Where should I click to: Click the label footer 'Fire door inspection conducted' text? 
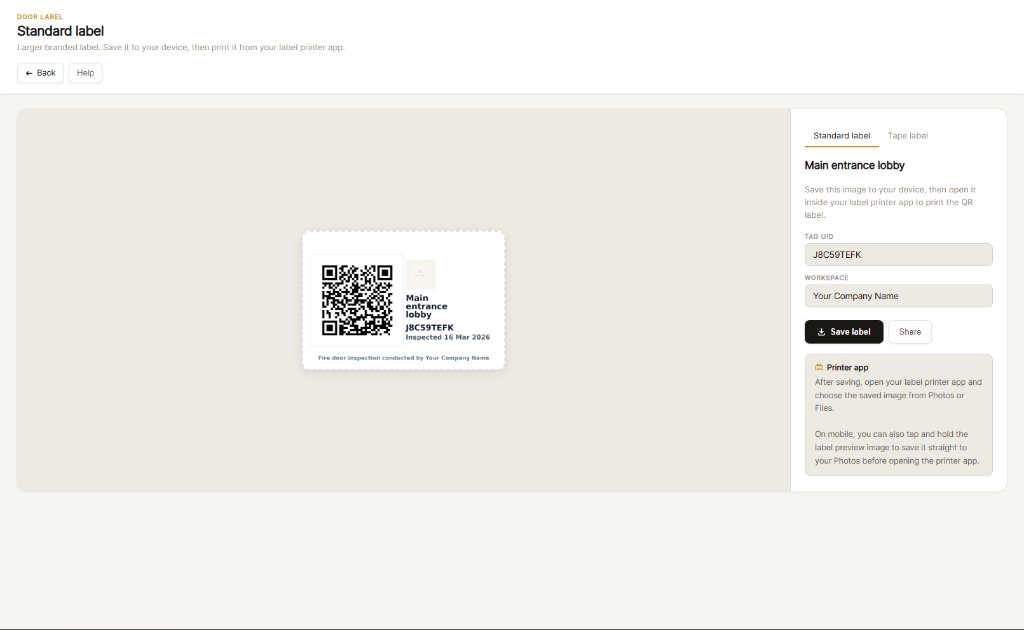pos(403,358)
